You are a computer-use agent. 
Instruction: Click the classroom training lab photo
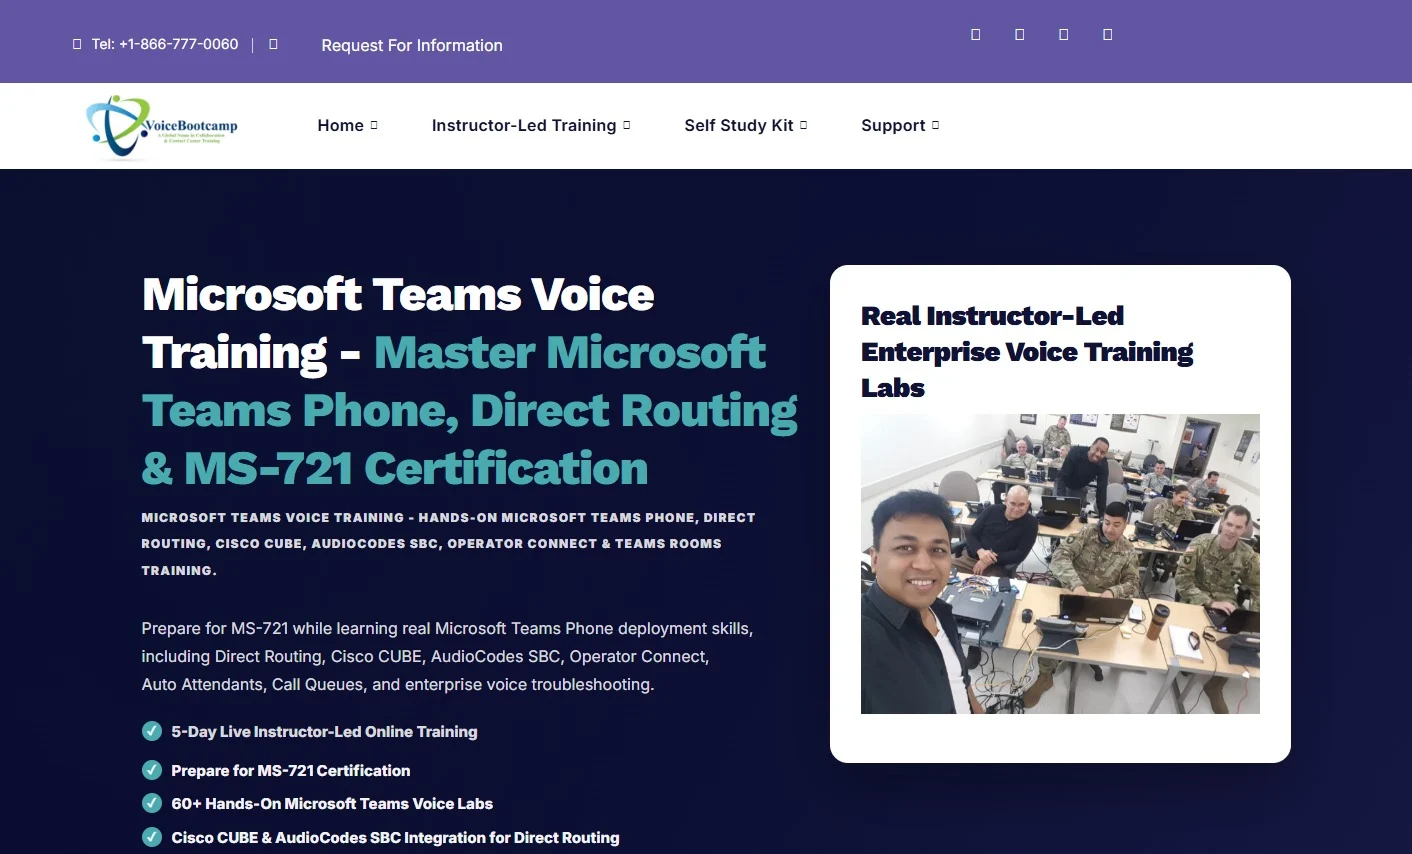(1060, 564)
